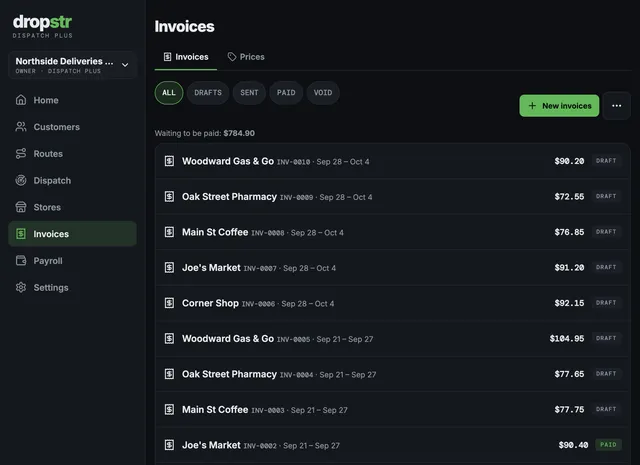Click invoice icon for INV-0009 row
640x465 pixels.
tap(169, 196)
